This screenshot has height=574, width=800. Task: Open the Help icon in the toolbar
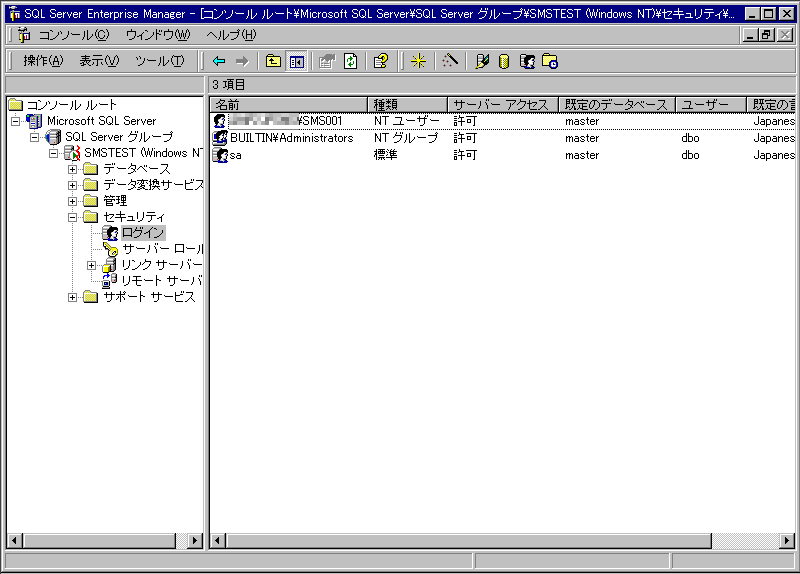click(381, 61)
